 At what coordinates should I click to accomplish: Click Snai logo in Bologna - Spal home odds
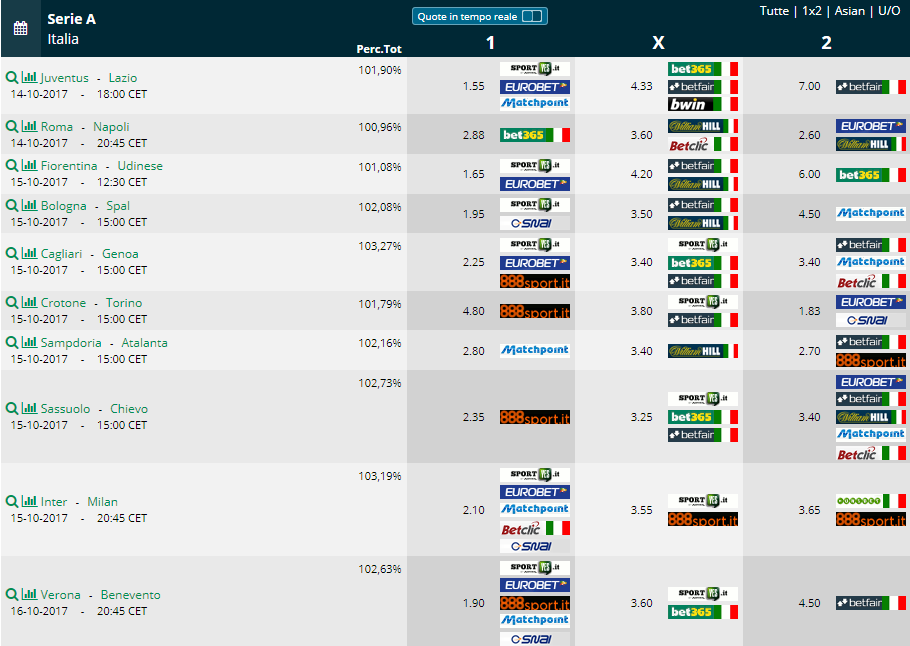tap(535, 223)
